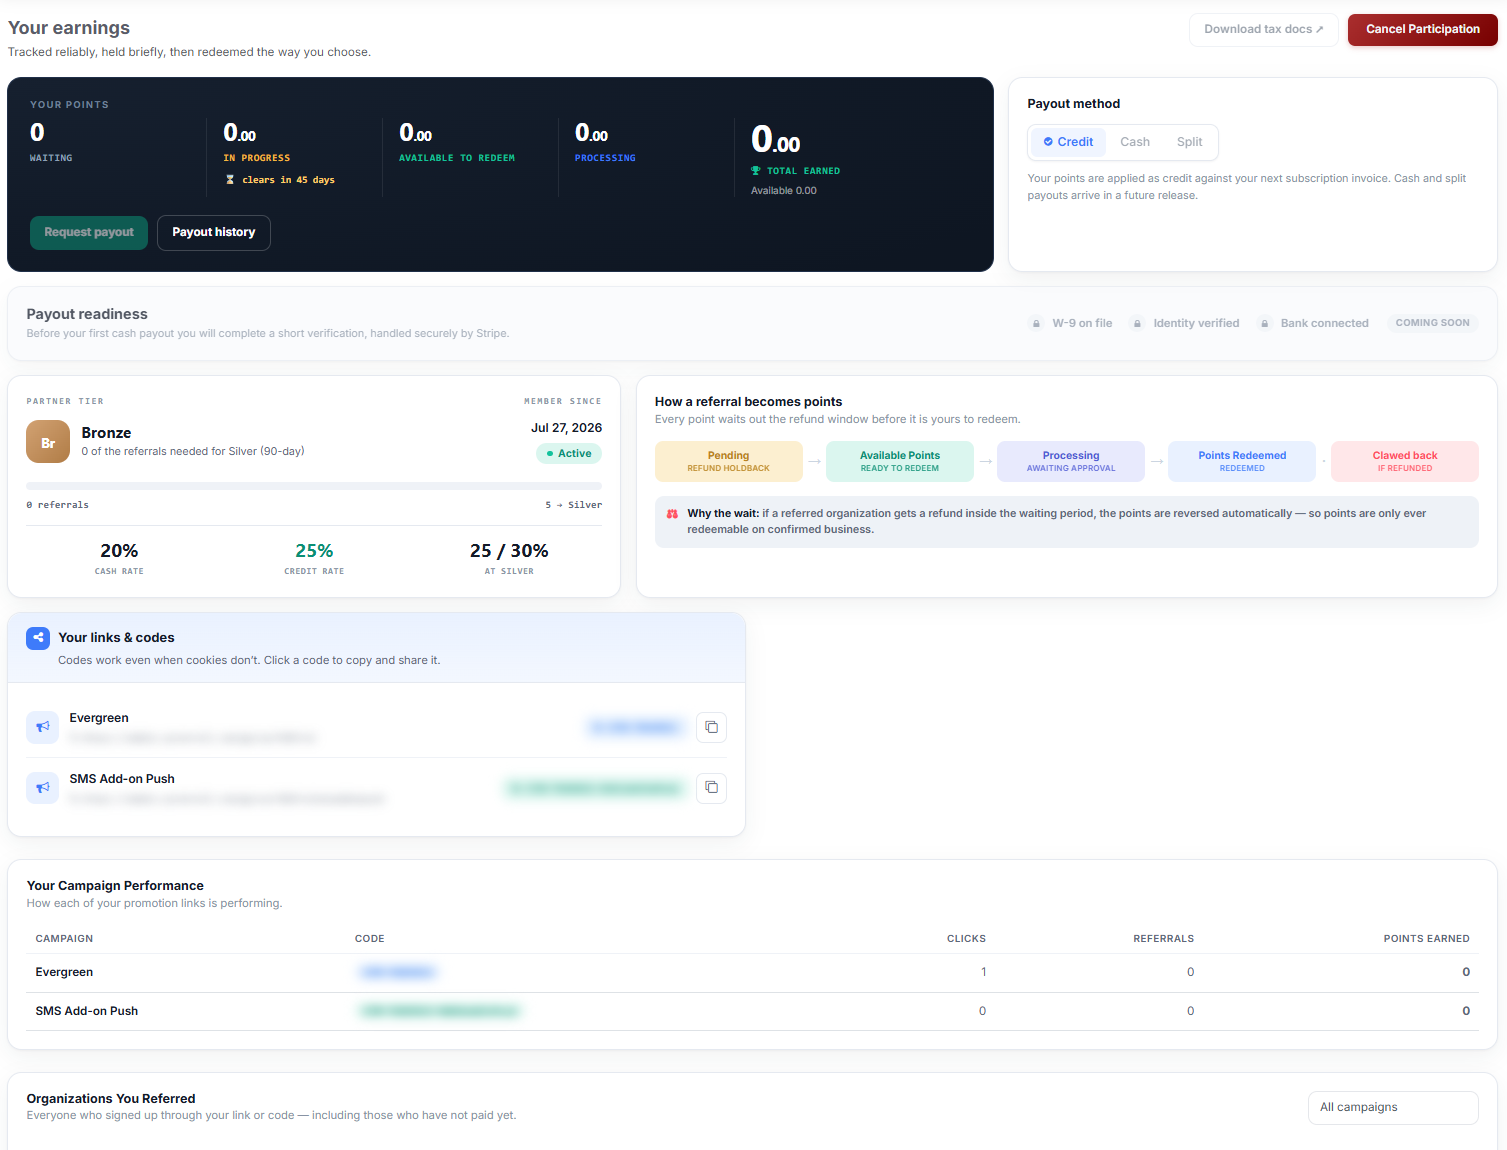Click the Cancel Participation button
Screen dimensions: 1507x1150
pyautogui.click(x=1423, y=29)
